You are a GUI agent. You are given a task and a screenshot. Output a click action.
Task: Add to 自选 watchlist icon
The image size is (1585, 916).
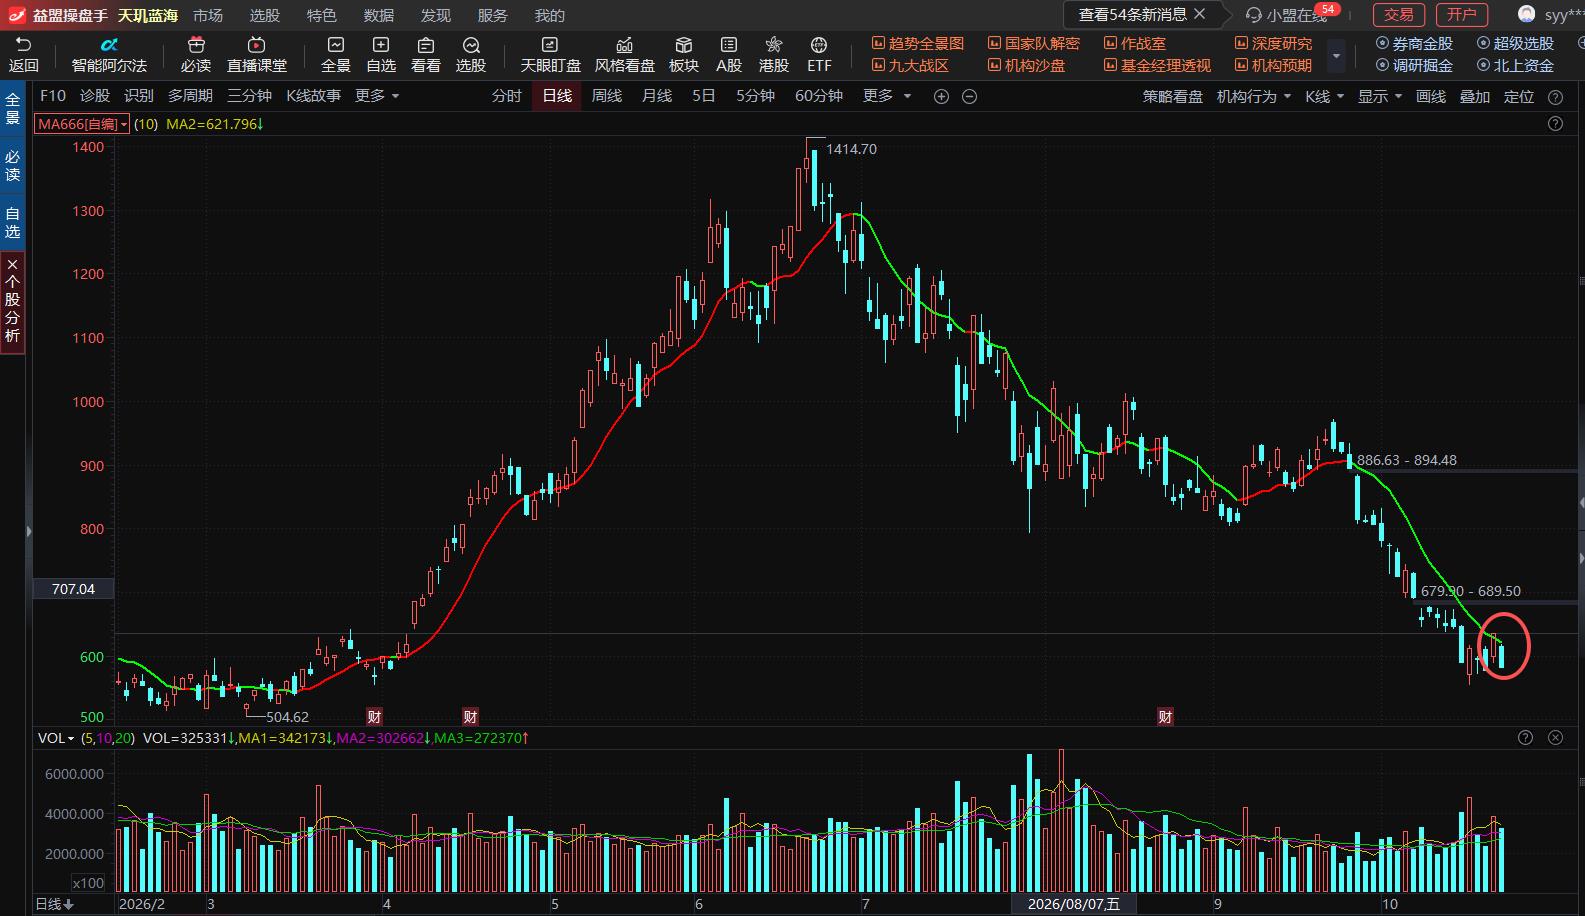click(x=381, y=45)
